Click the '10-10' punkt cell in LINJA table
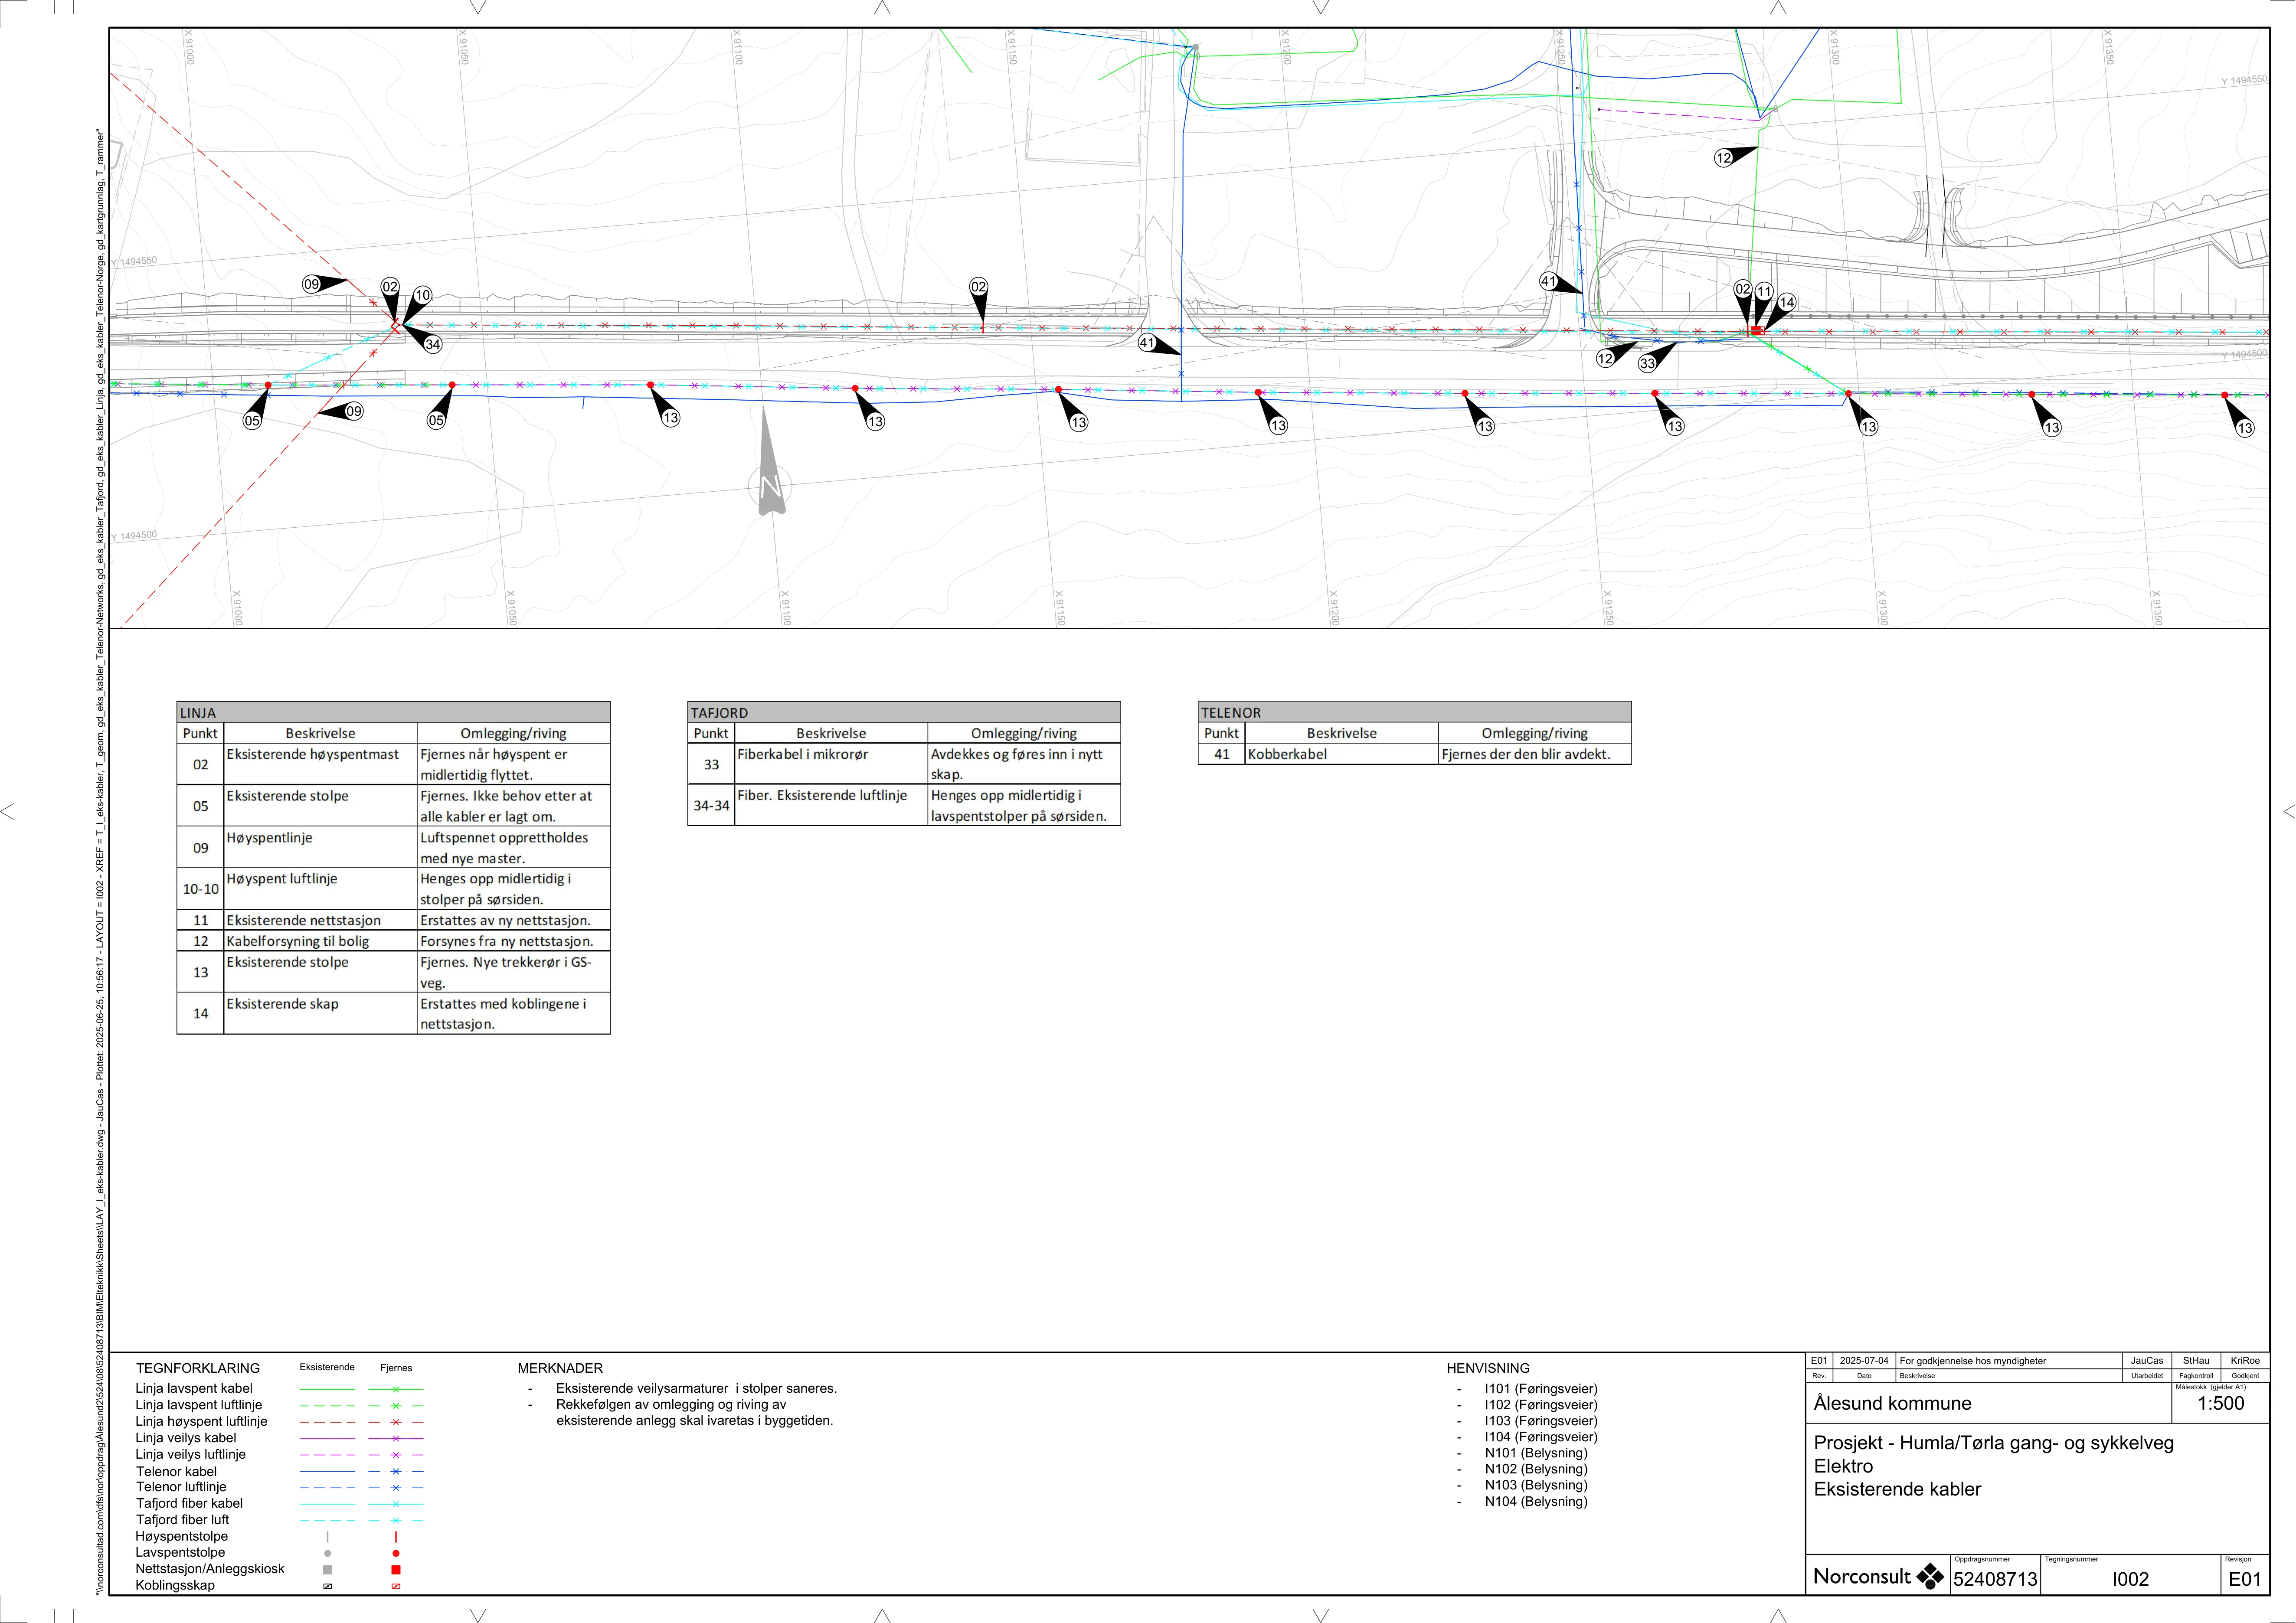The height and width of the screenshot is (1623, 2296). pos(200,889)
